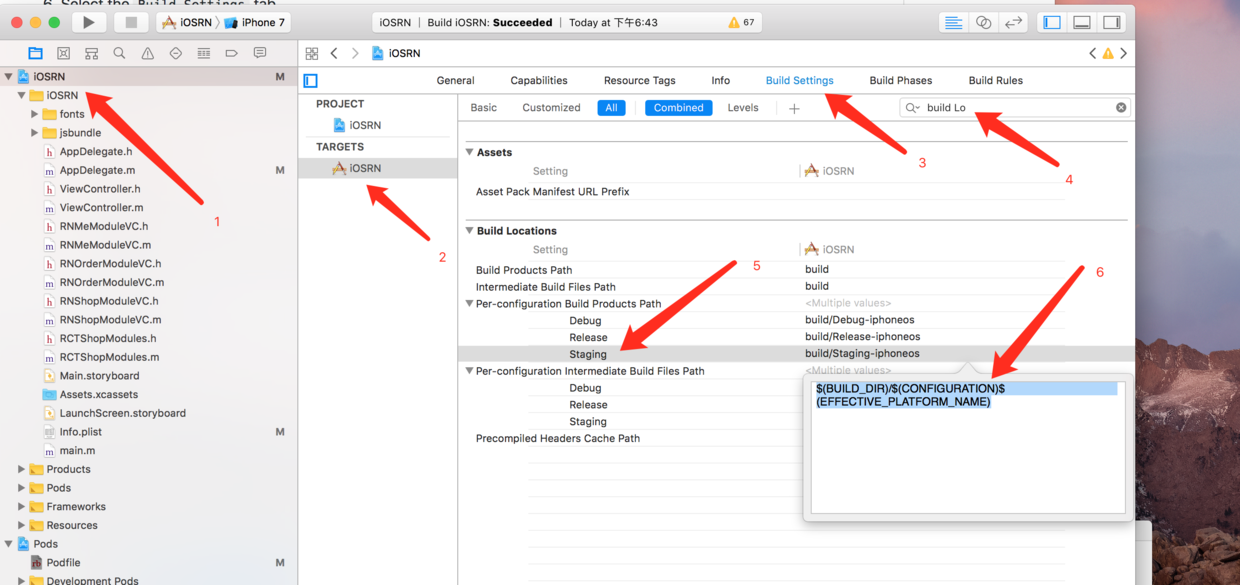Viewport: 1240px width, 585px height.
Task: Open AppDelegate.m in the navigator
Action: [x=97, y=170]
